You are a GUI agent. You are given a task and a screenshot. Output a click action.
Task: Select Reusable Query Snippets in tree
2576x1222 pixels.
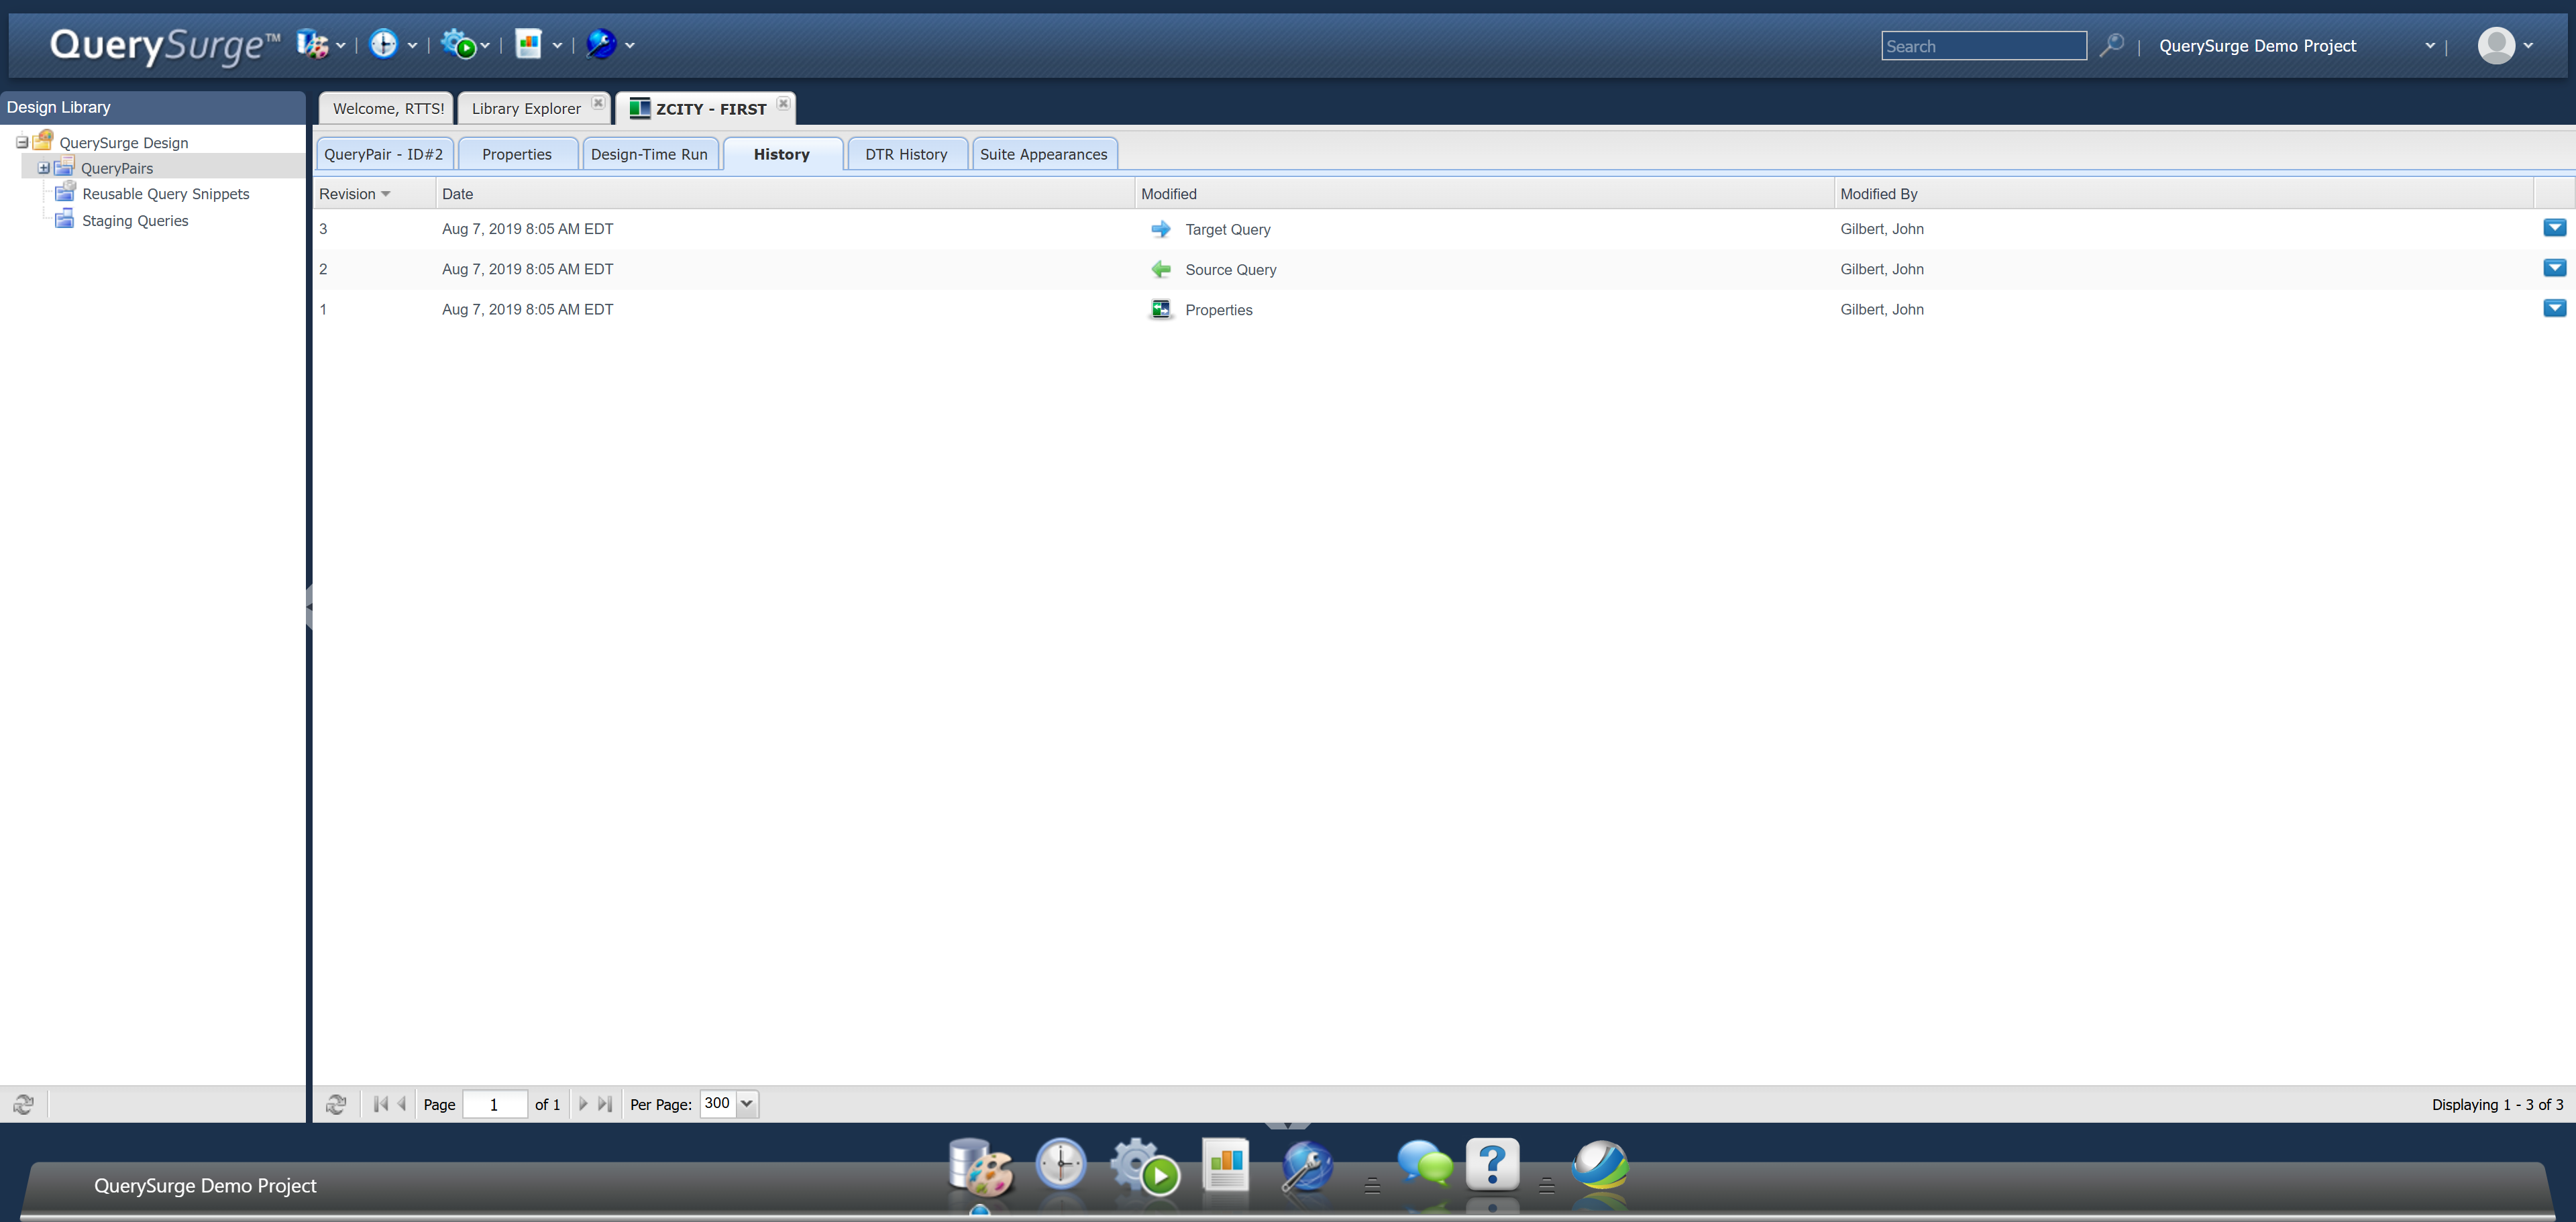(x=166, y=194)
